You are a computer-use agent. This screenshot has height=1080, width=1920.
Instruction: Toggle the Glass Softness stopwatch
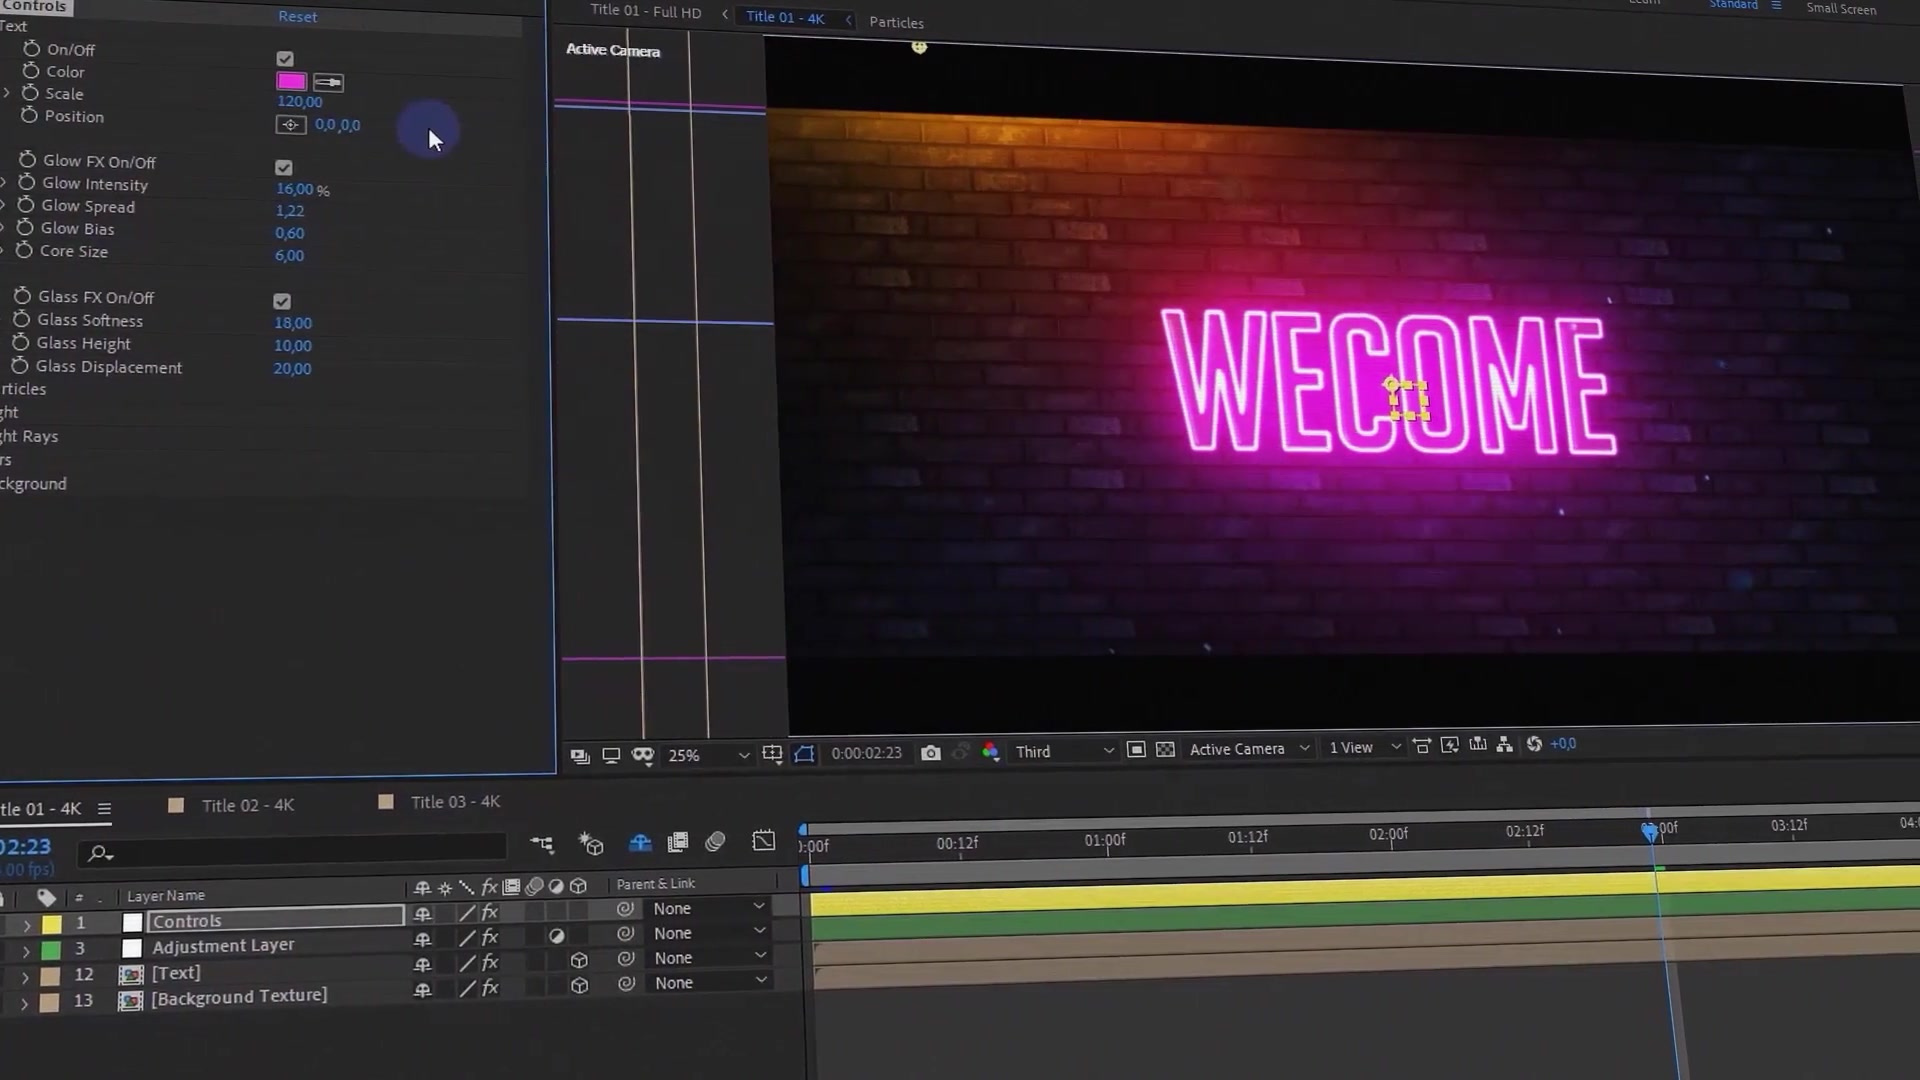[x=21, y=319]
